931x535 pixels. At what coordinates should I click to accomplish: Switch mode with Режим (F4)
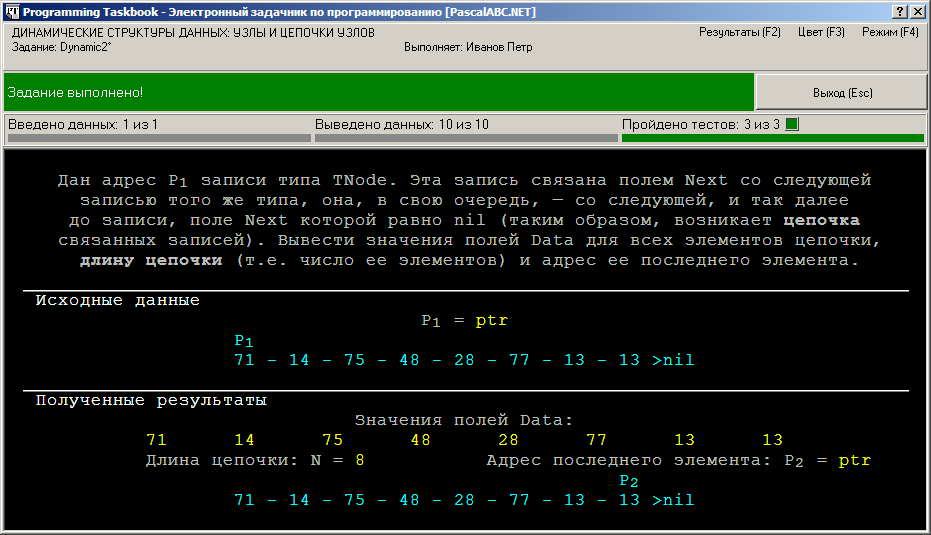(890, 32)
